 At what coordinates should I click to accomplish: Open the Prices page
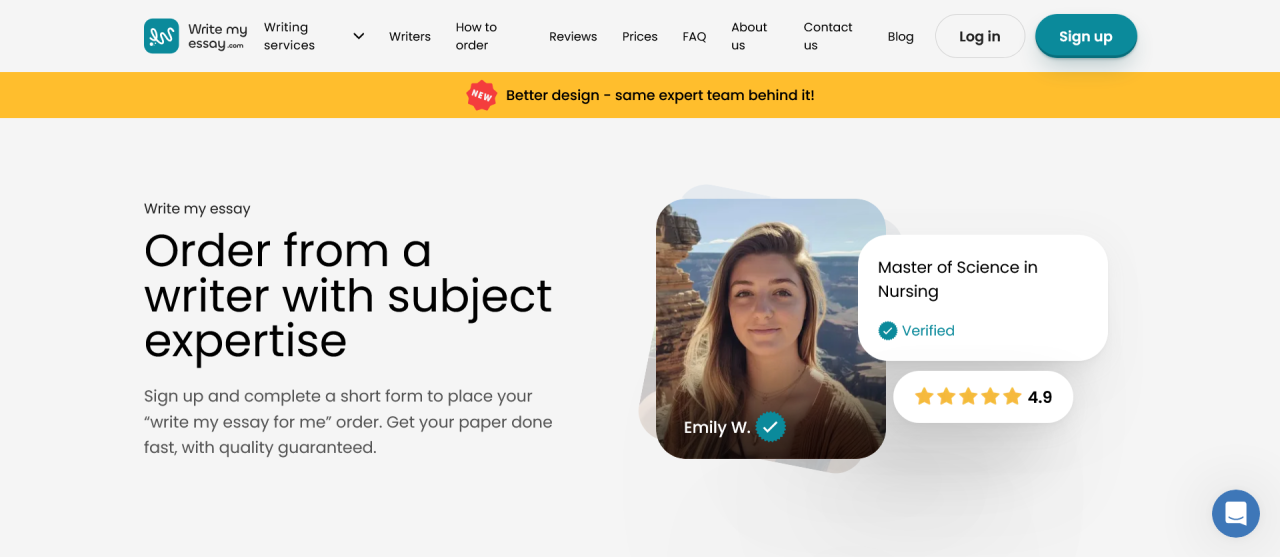pyautogui.click(x=640, y=36)
